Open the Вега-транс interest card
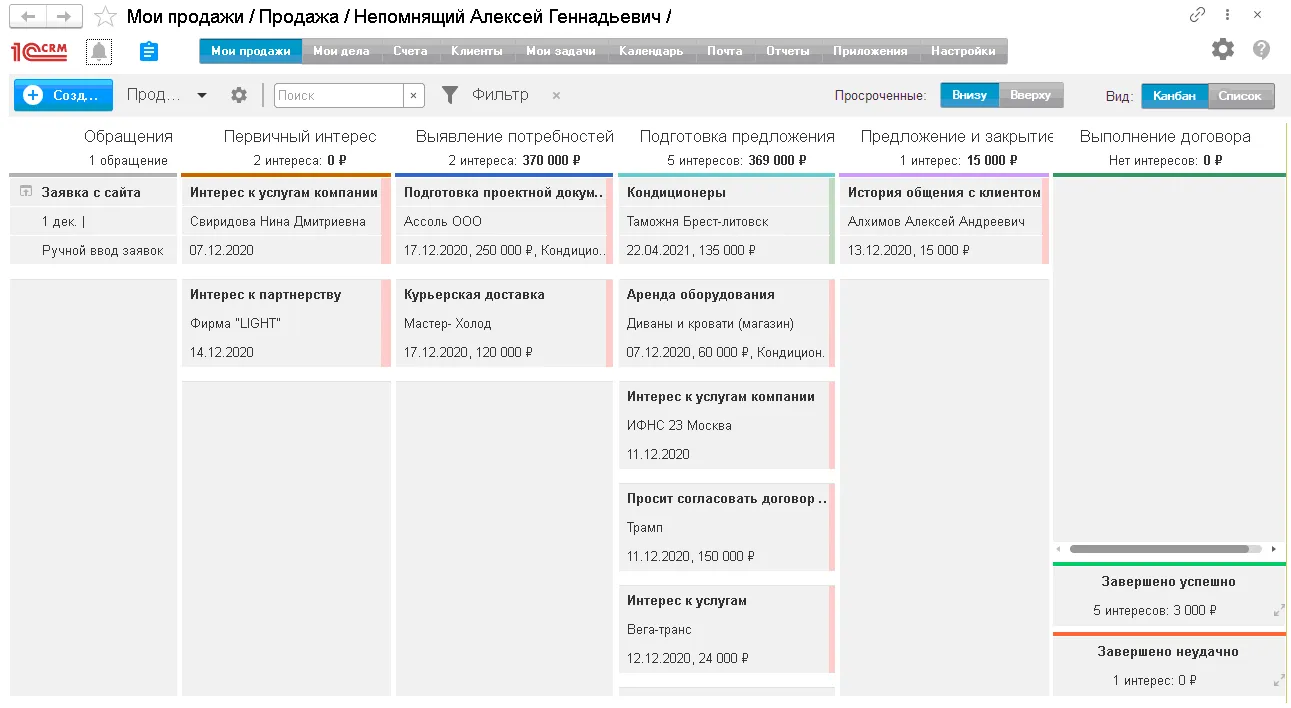This screenshot has height=708, width=1291. (x=727, y=629)
